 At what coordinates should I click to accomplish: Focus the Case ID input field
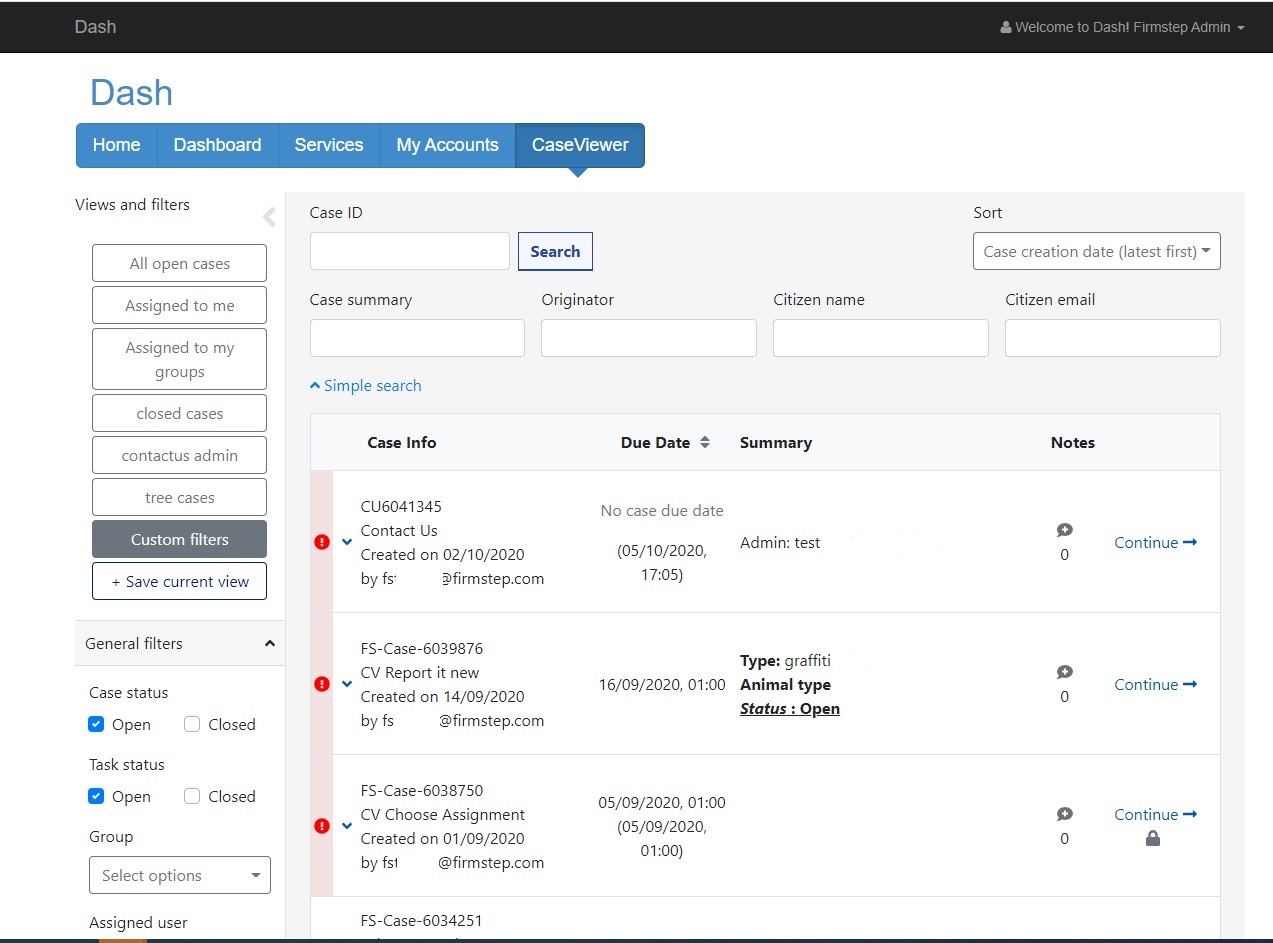click(x=410, y=251)
